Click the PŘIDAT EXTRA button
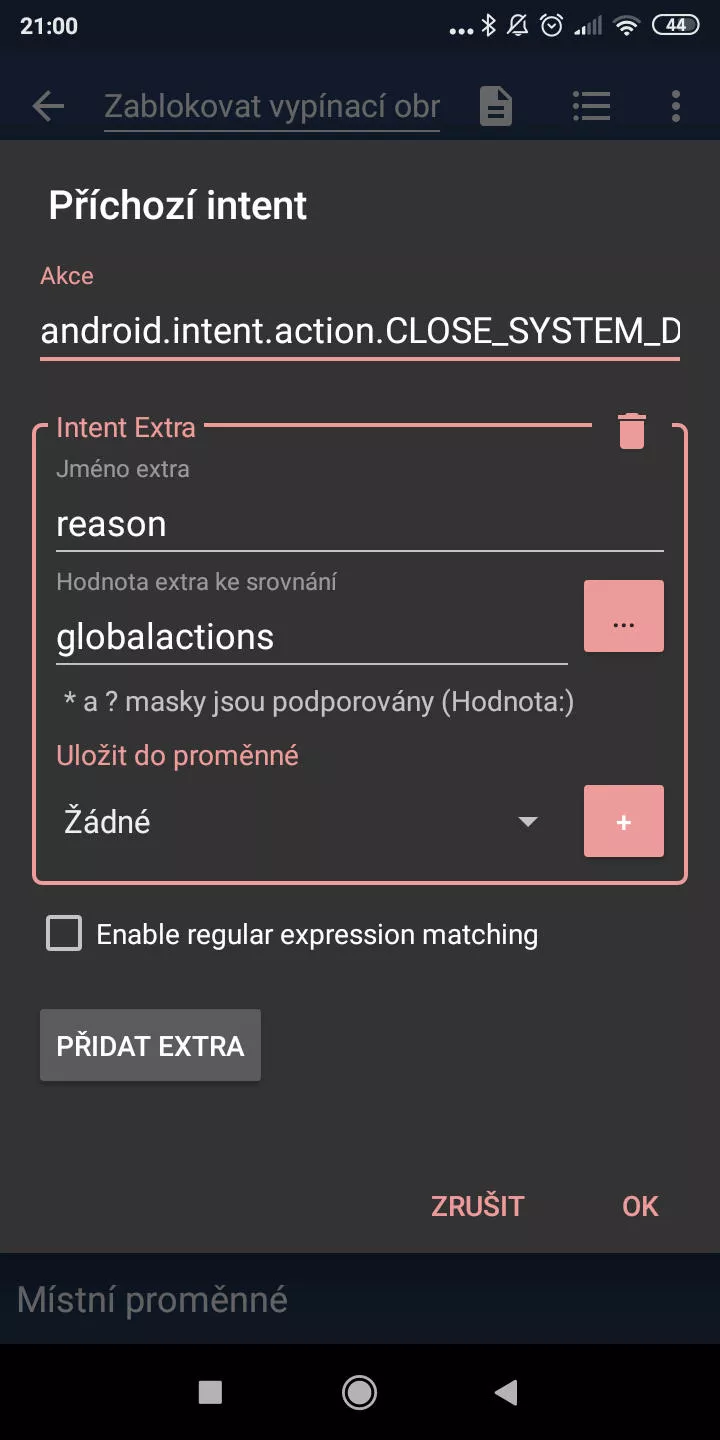This screenshot has height=1440, width=720. coord(150,1045)
